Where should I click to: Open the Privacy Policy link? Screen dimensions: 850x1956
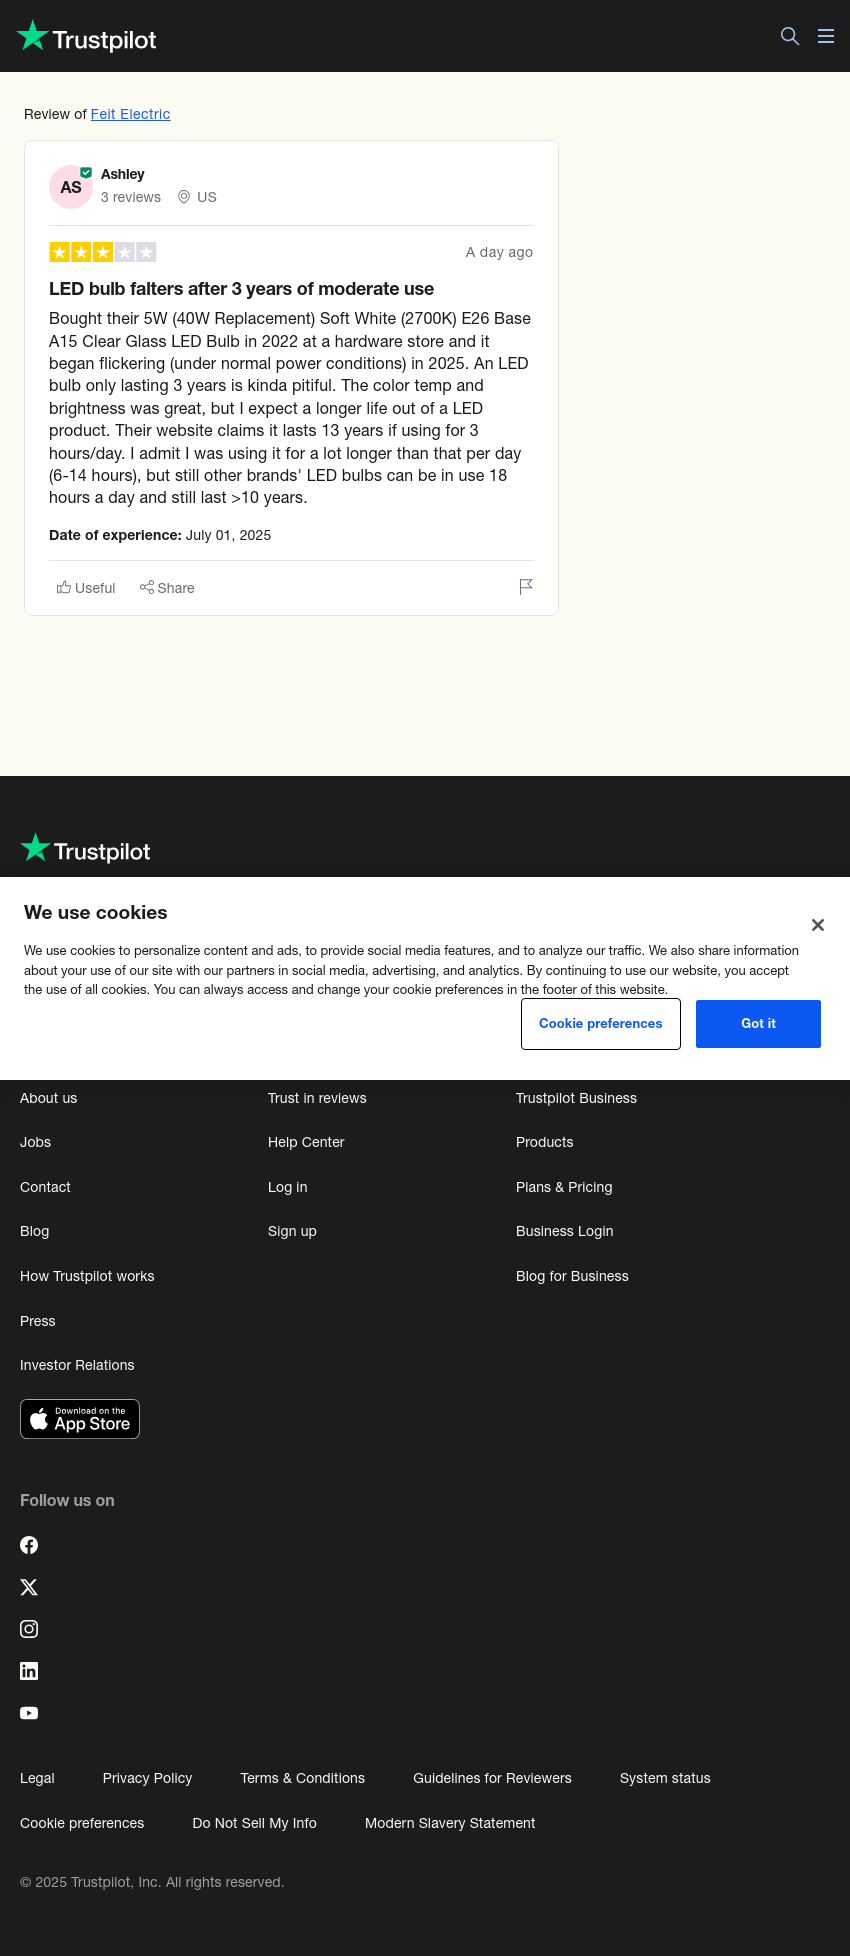[x=147, y=1778]
